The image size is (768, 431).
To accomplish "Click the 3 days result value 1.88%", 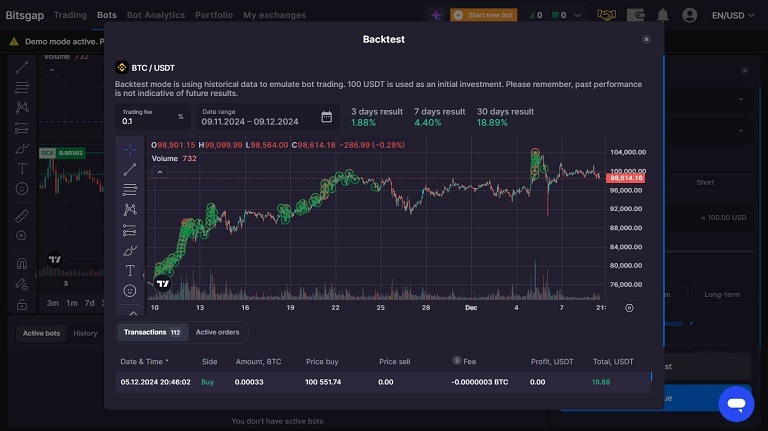I will click(363, 122).
